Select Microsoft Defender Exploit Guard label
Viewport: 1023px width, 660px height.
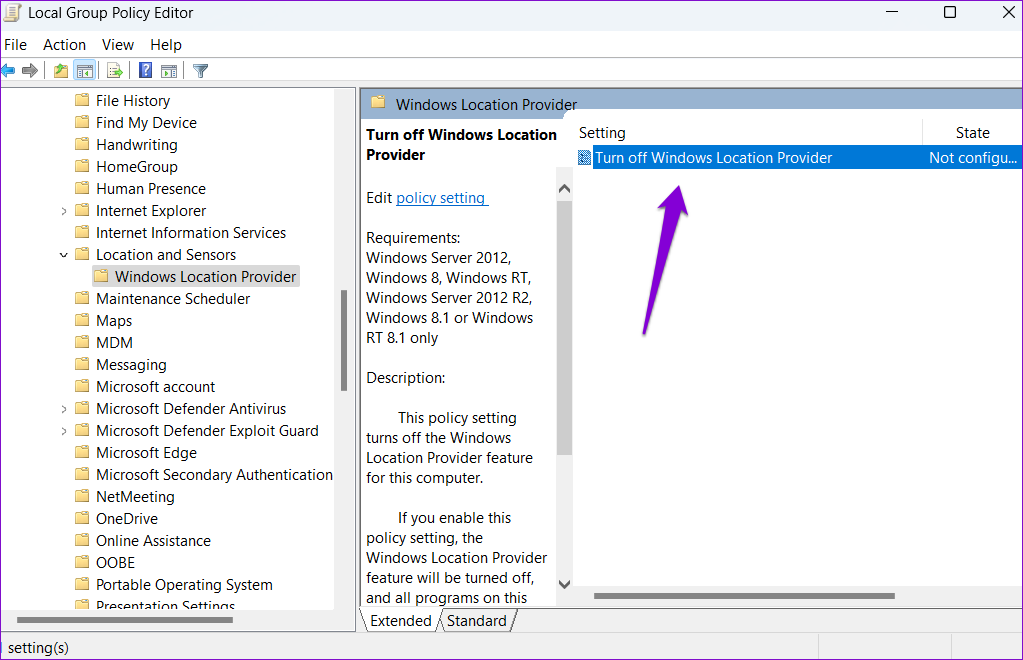(x=207, y=431)
